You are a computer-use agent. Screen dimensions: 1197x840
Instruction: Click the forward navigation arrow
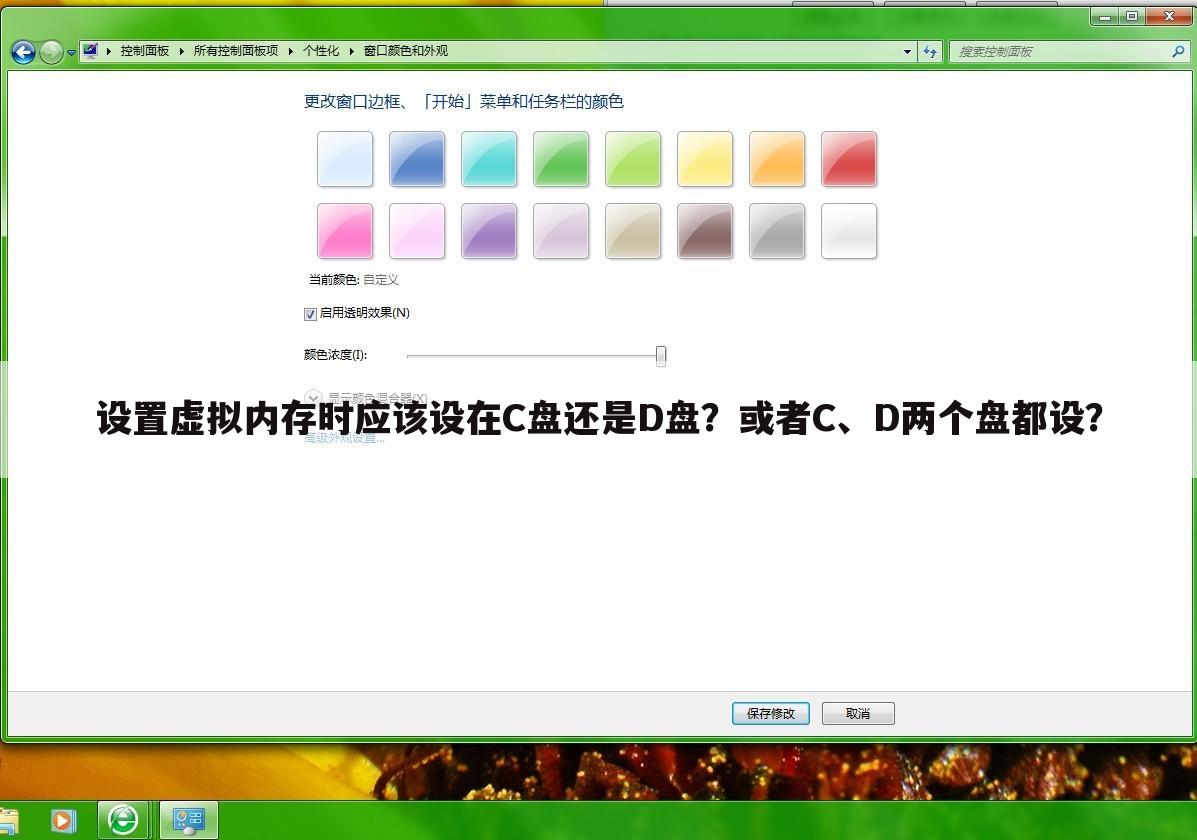[50, 52]
